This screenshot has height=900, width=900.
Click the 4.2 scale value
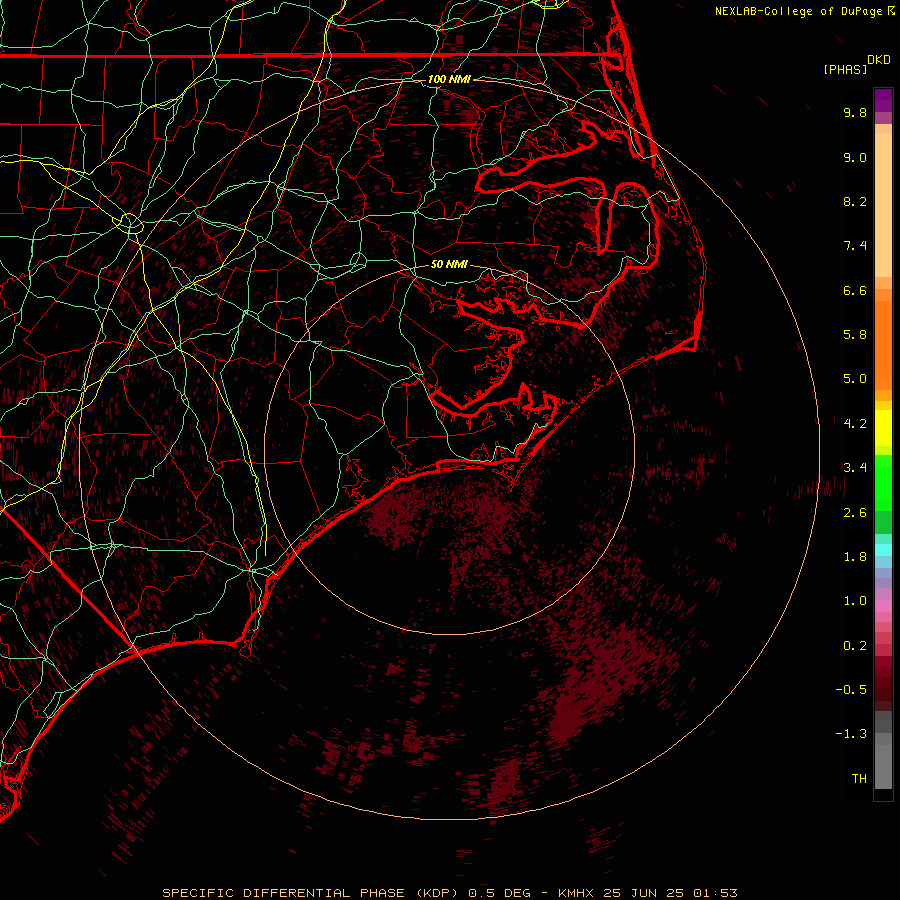click(855, 424)
